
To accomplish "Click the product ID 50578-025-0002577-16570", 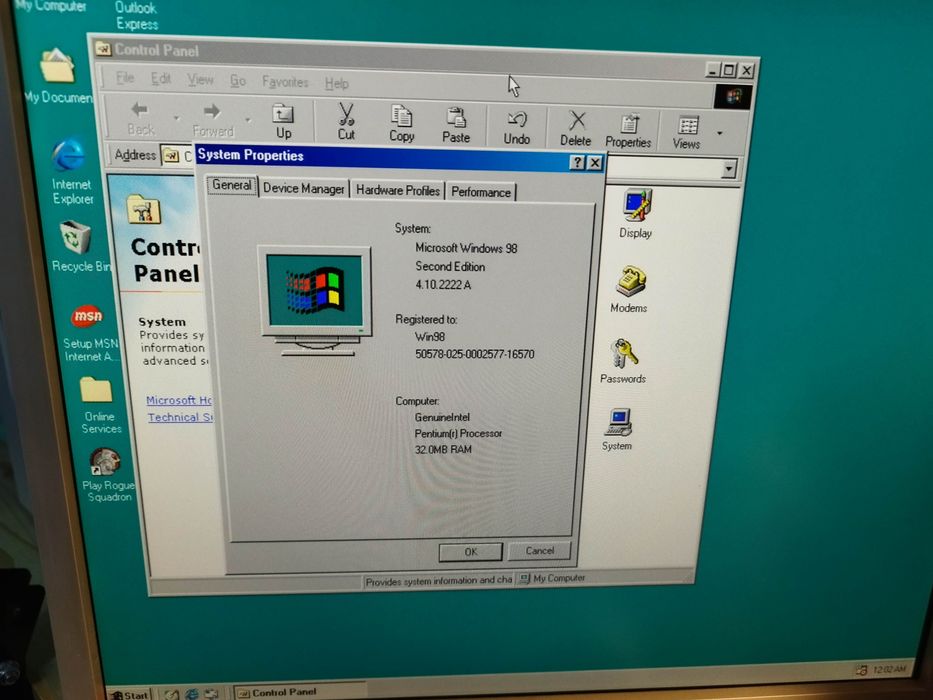I will (x=474, y=354).
